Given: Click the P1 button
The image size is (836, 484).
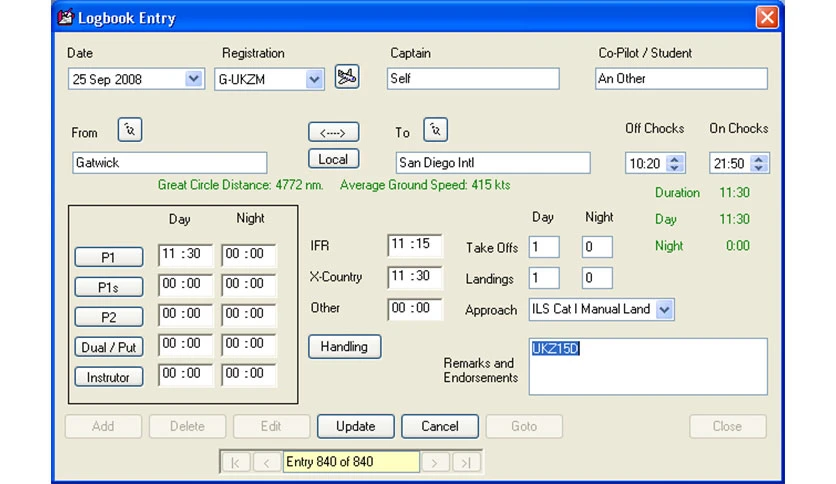Looking at the screenshot, I should point(109,257).
